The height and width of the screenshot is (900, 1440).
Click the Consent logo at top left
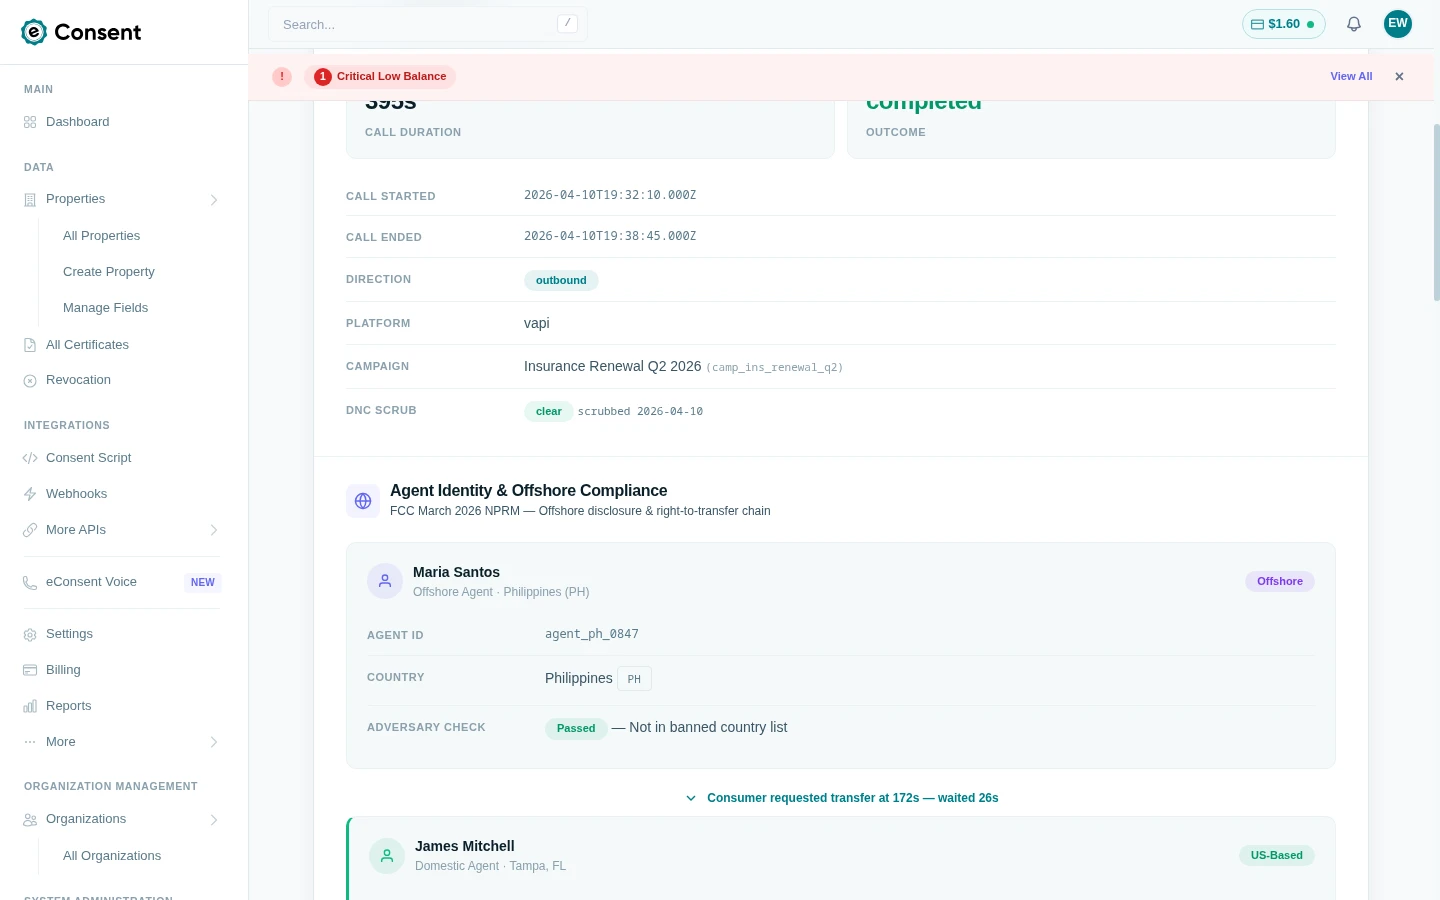pyautogui.click(x=81, y=32)
